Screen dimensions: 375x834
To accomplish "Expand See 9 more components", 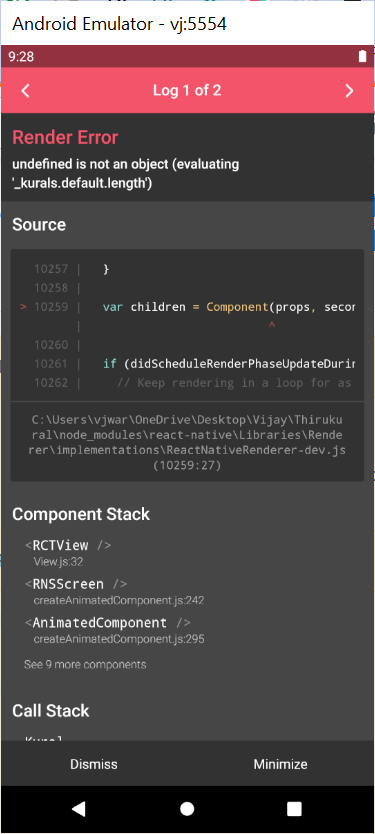I will (x=85, y=664).
